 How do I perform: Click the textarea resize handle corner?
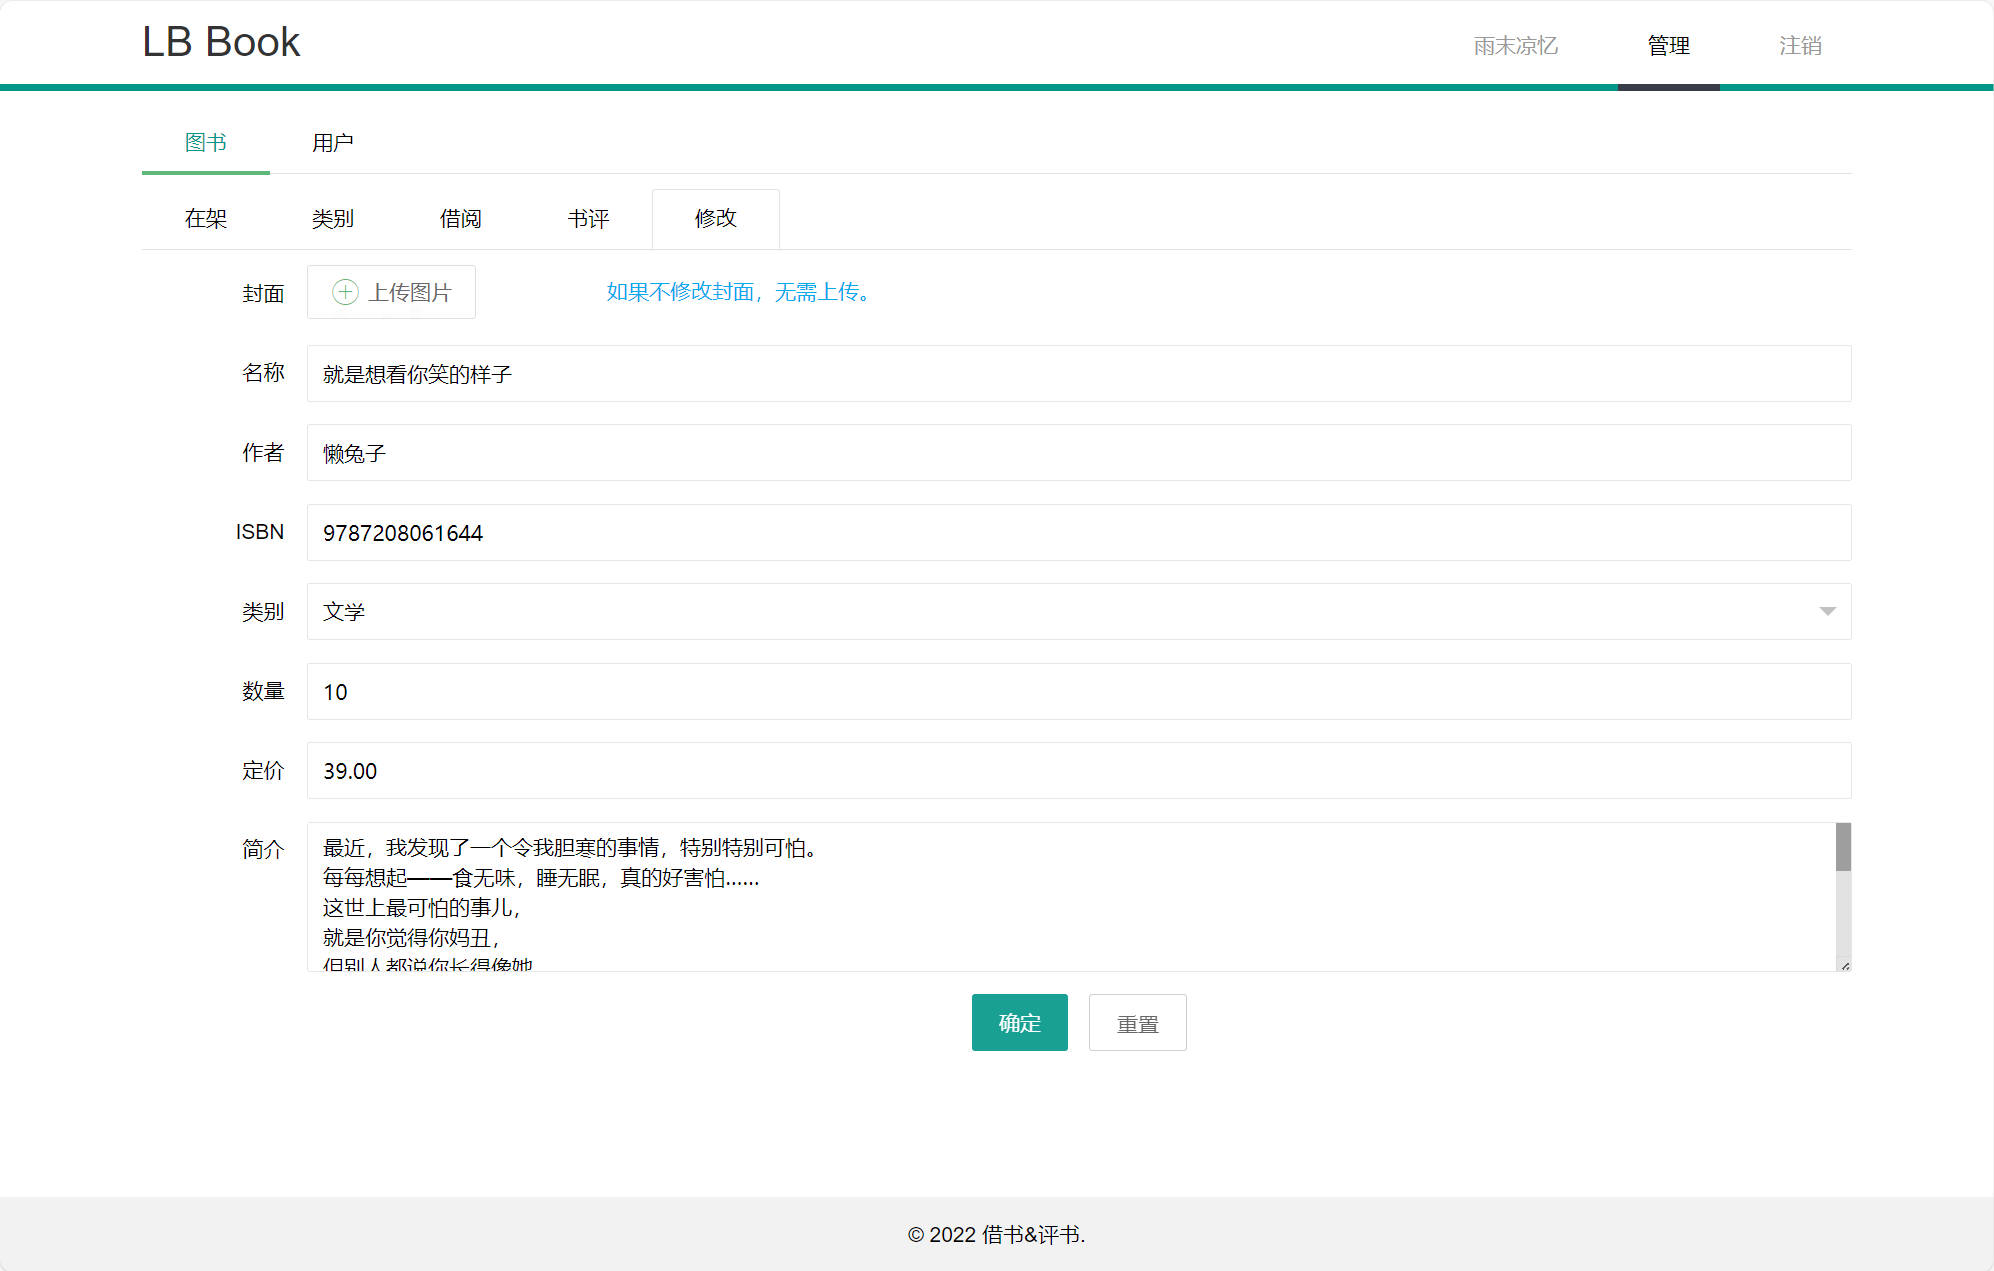1845,965
